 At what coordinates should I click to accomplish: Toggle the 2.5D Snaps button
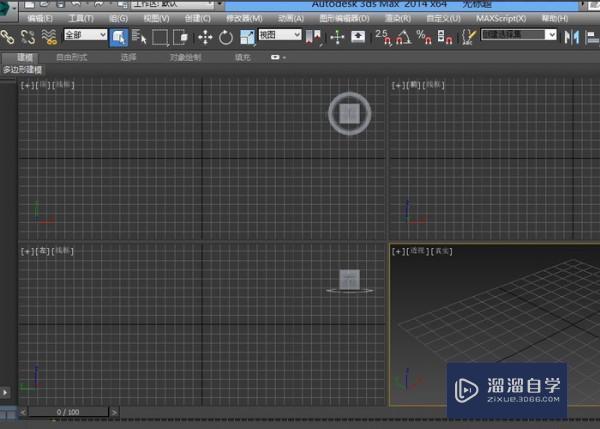[x=384, y=37]
